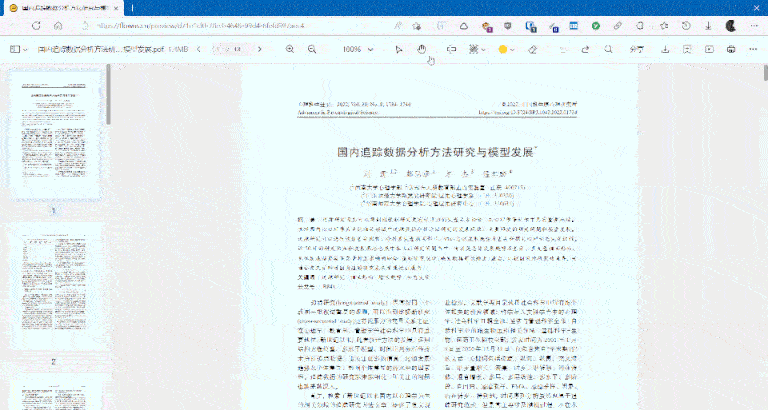The width and height of the screenshot is (768, 410).
Task: Open the highlight color dropdown arrow
Action: click(x=512, y=49)
